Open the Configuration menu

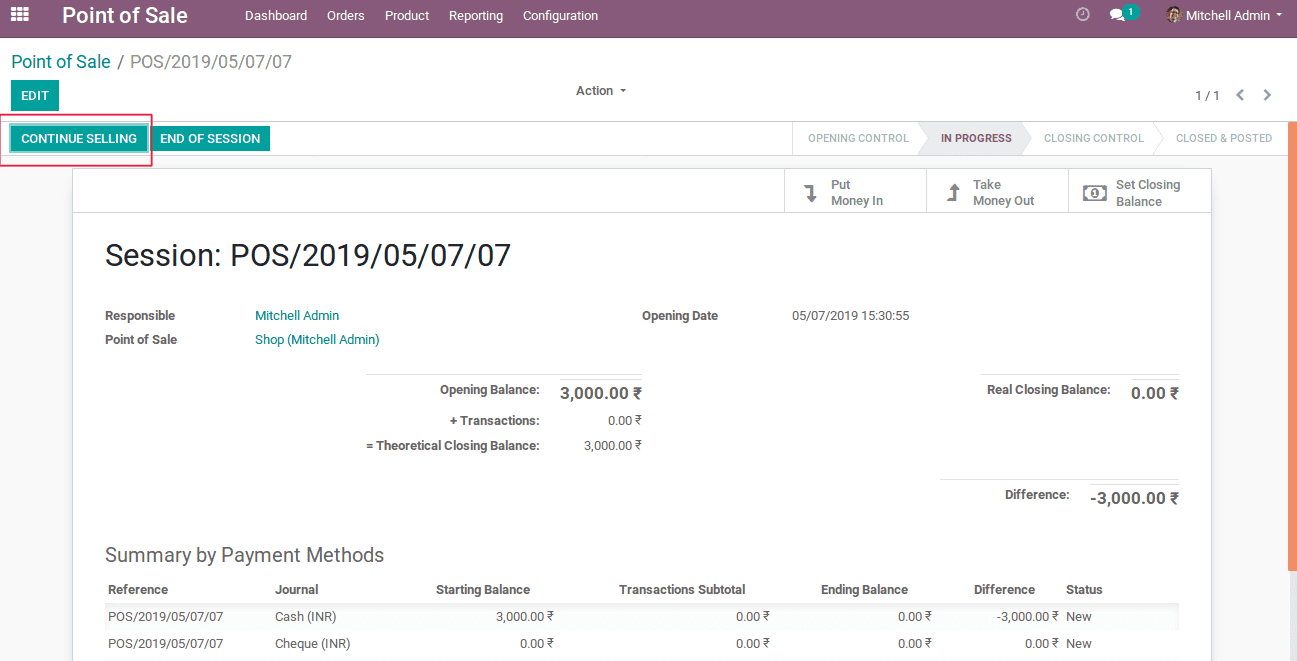pyautogui.click(x=560, y=16)
